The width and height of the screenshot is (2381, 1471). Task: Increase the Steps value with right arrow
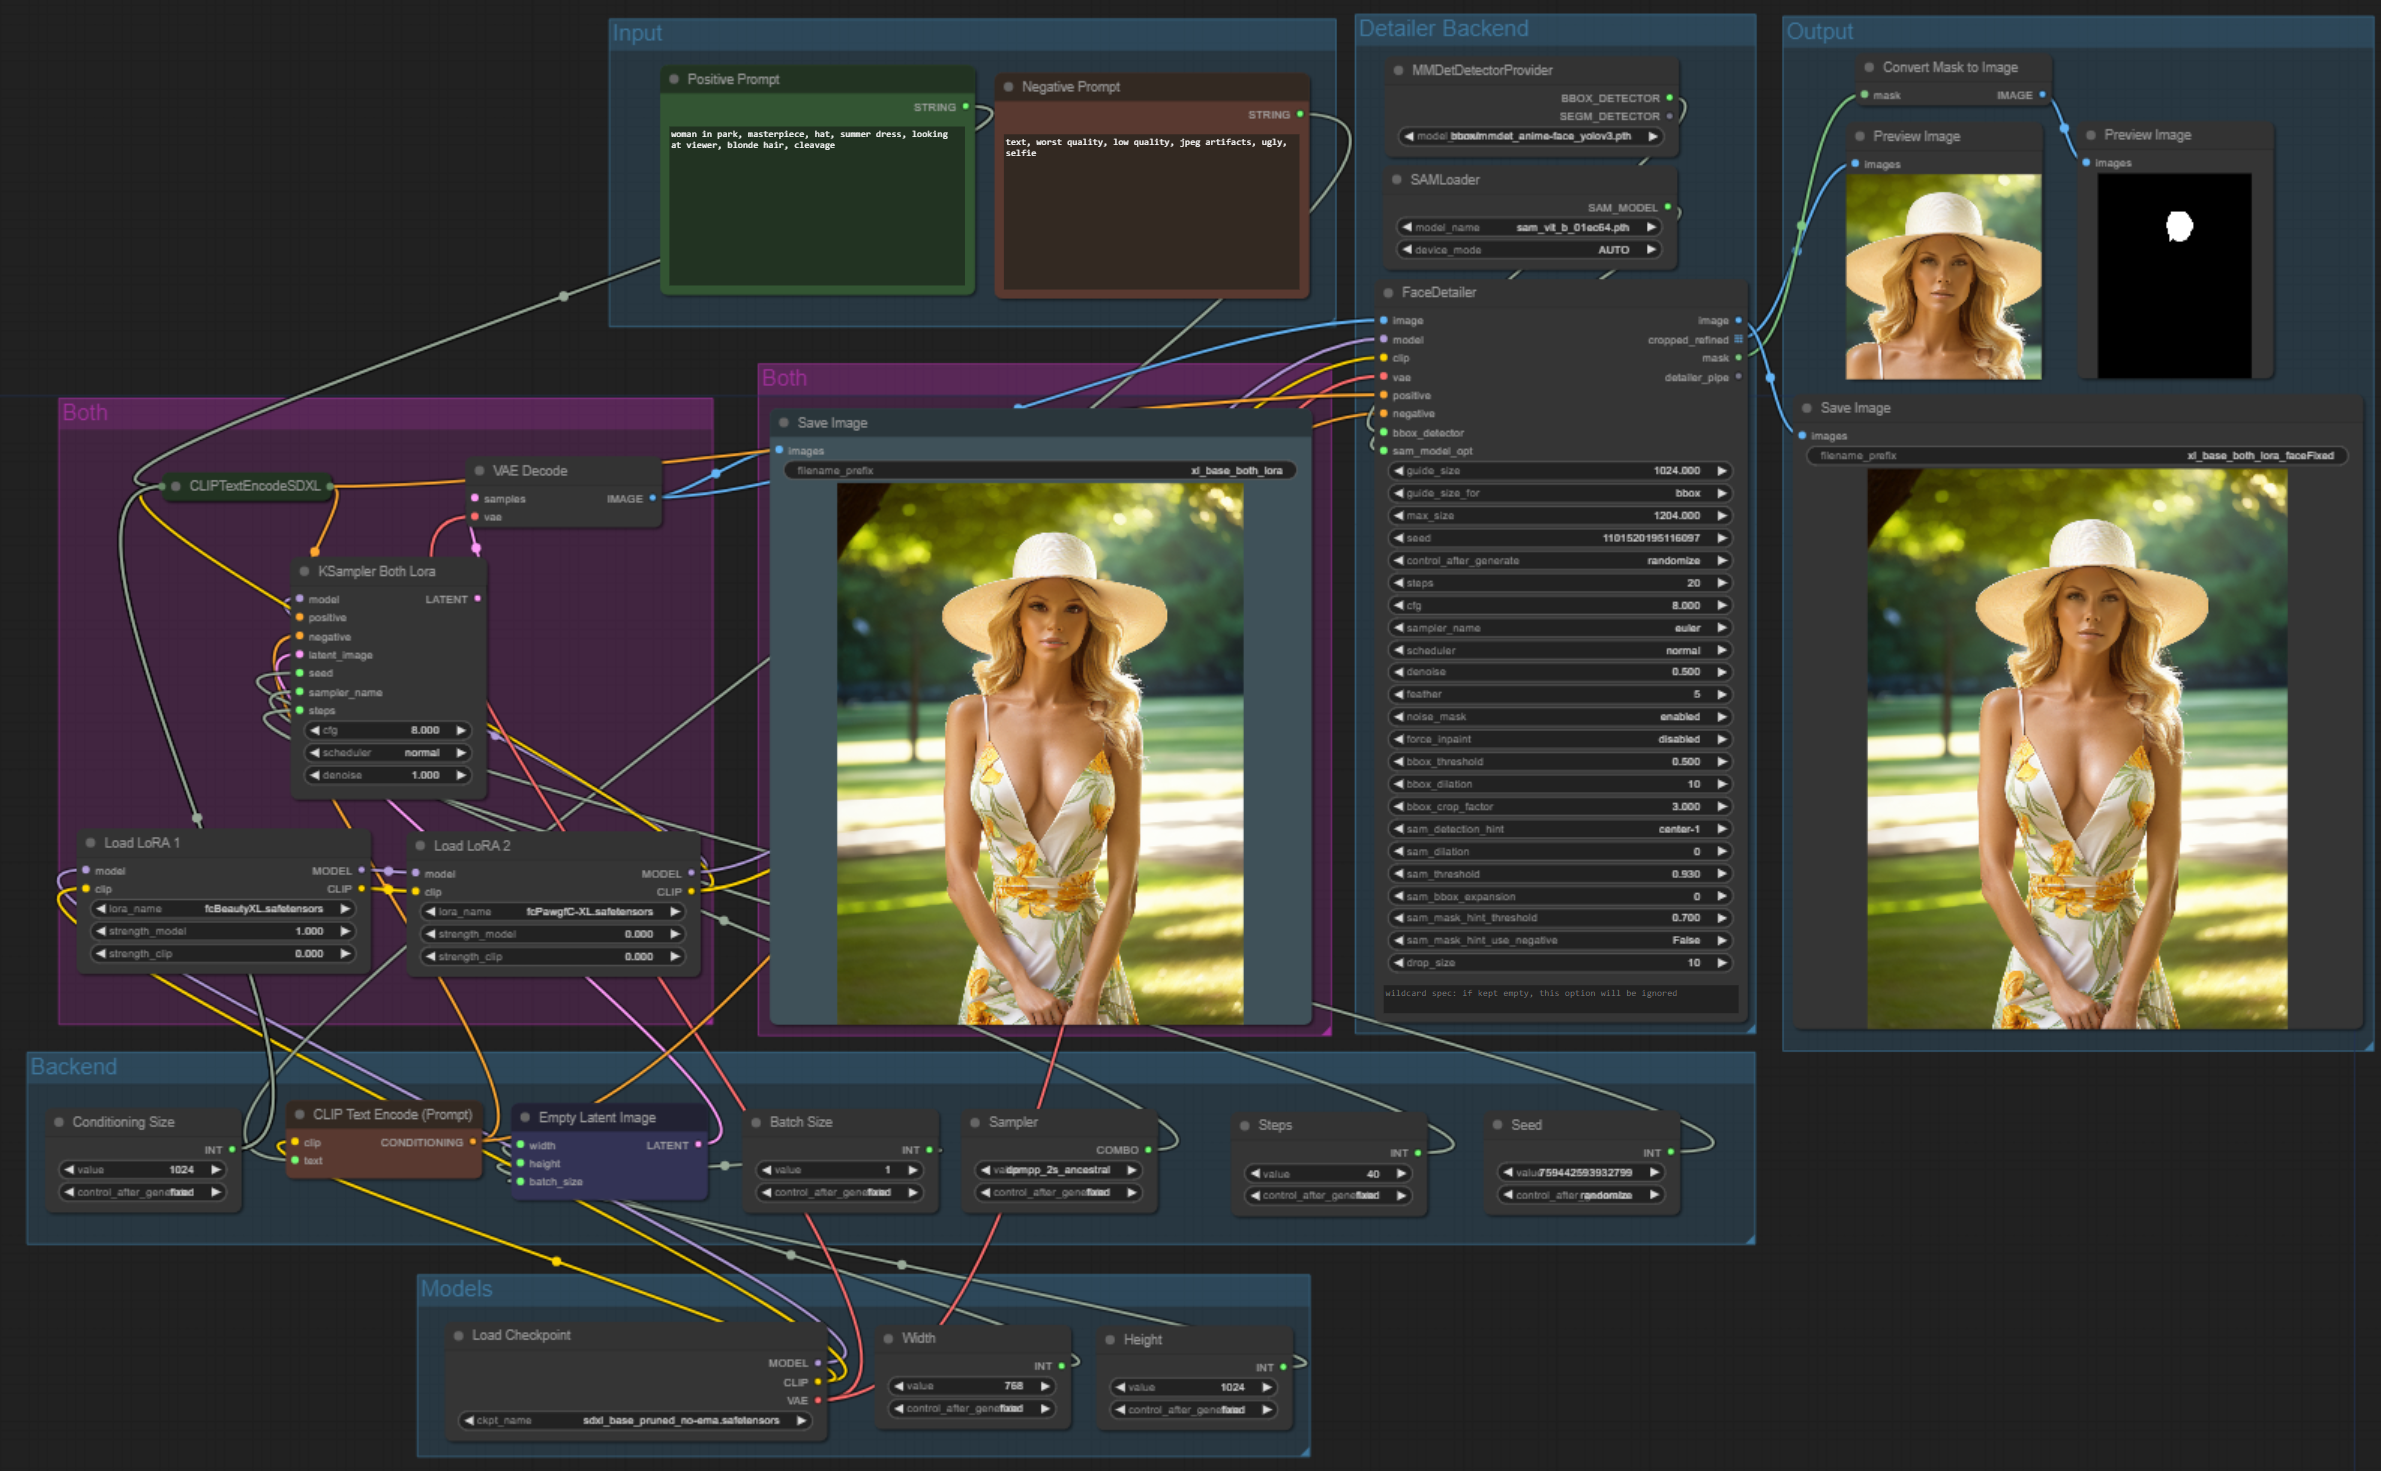point(1402,1174)
